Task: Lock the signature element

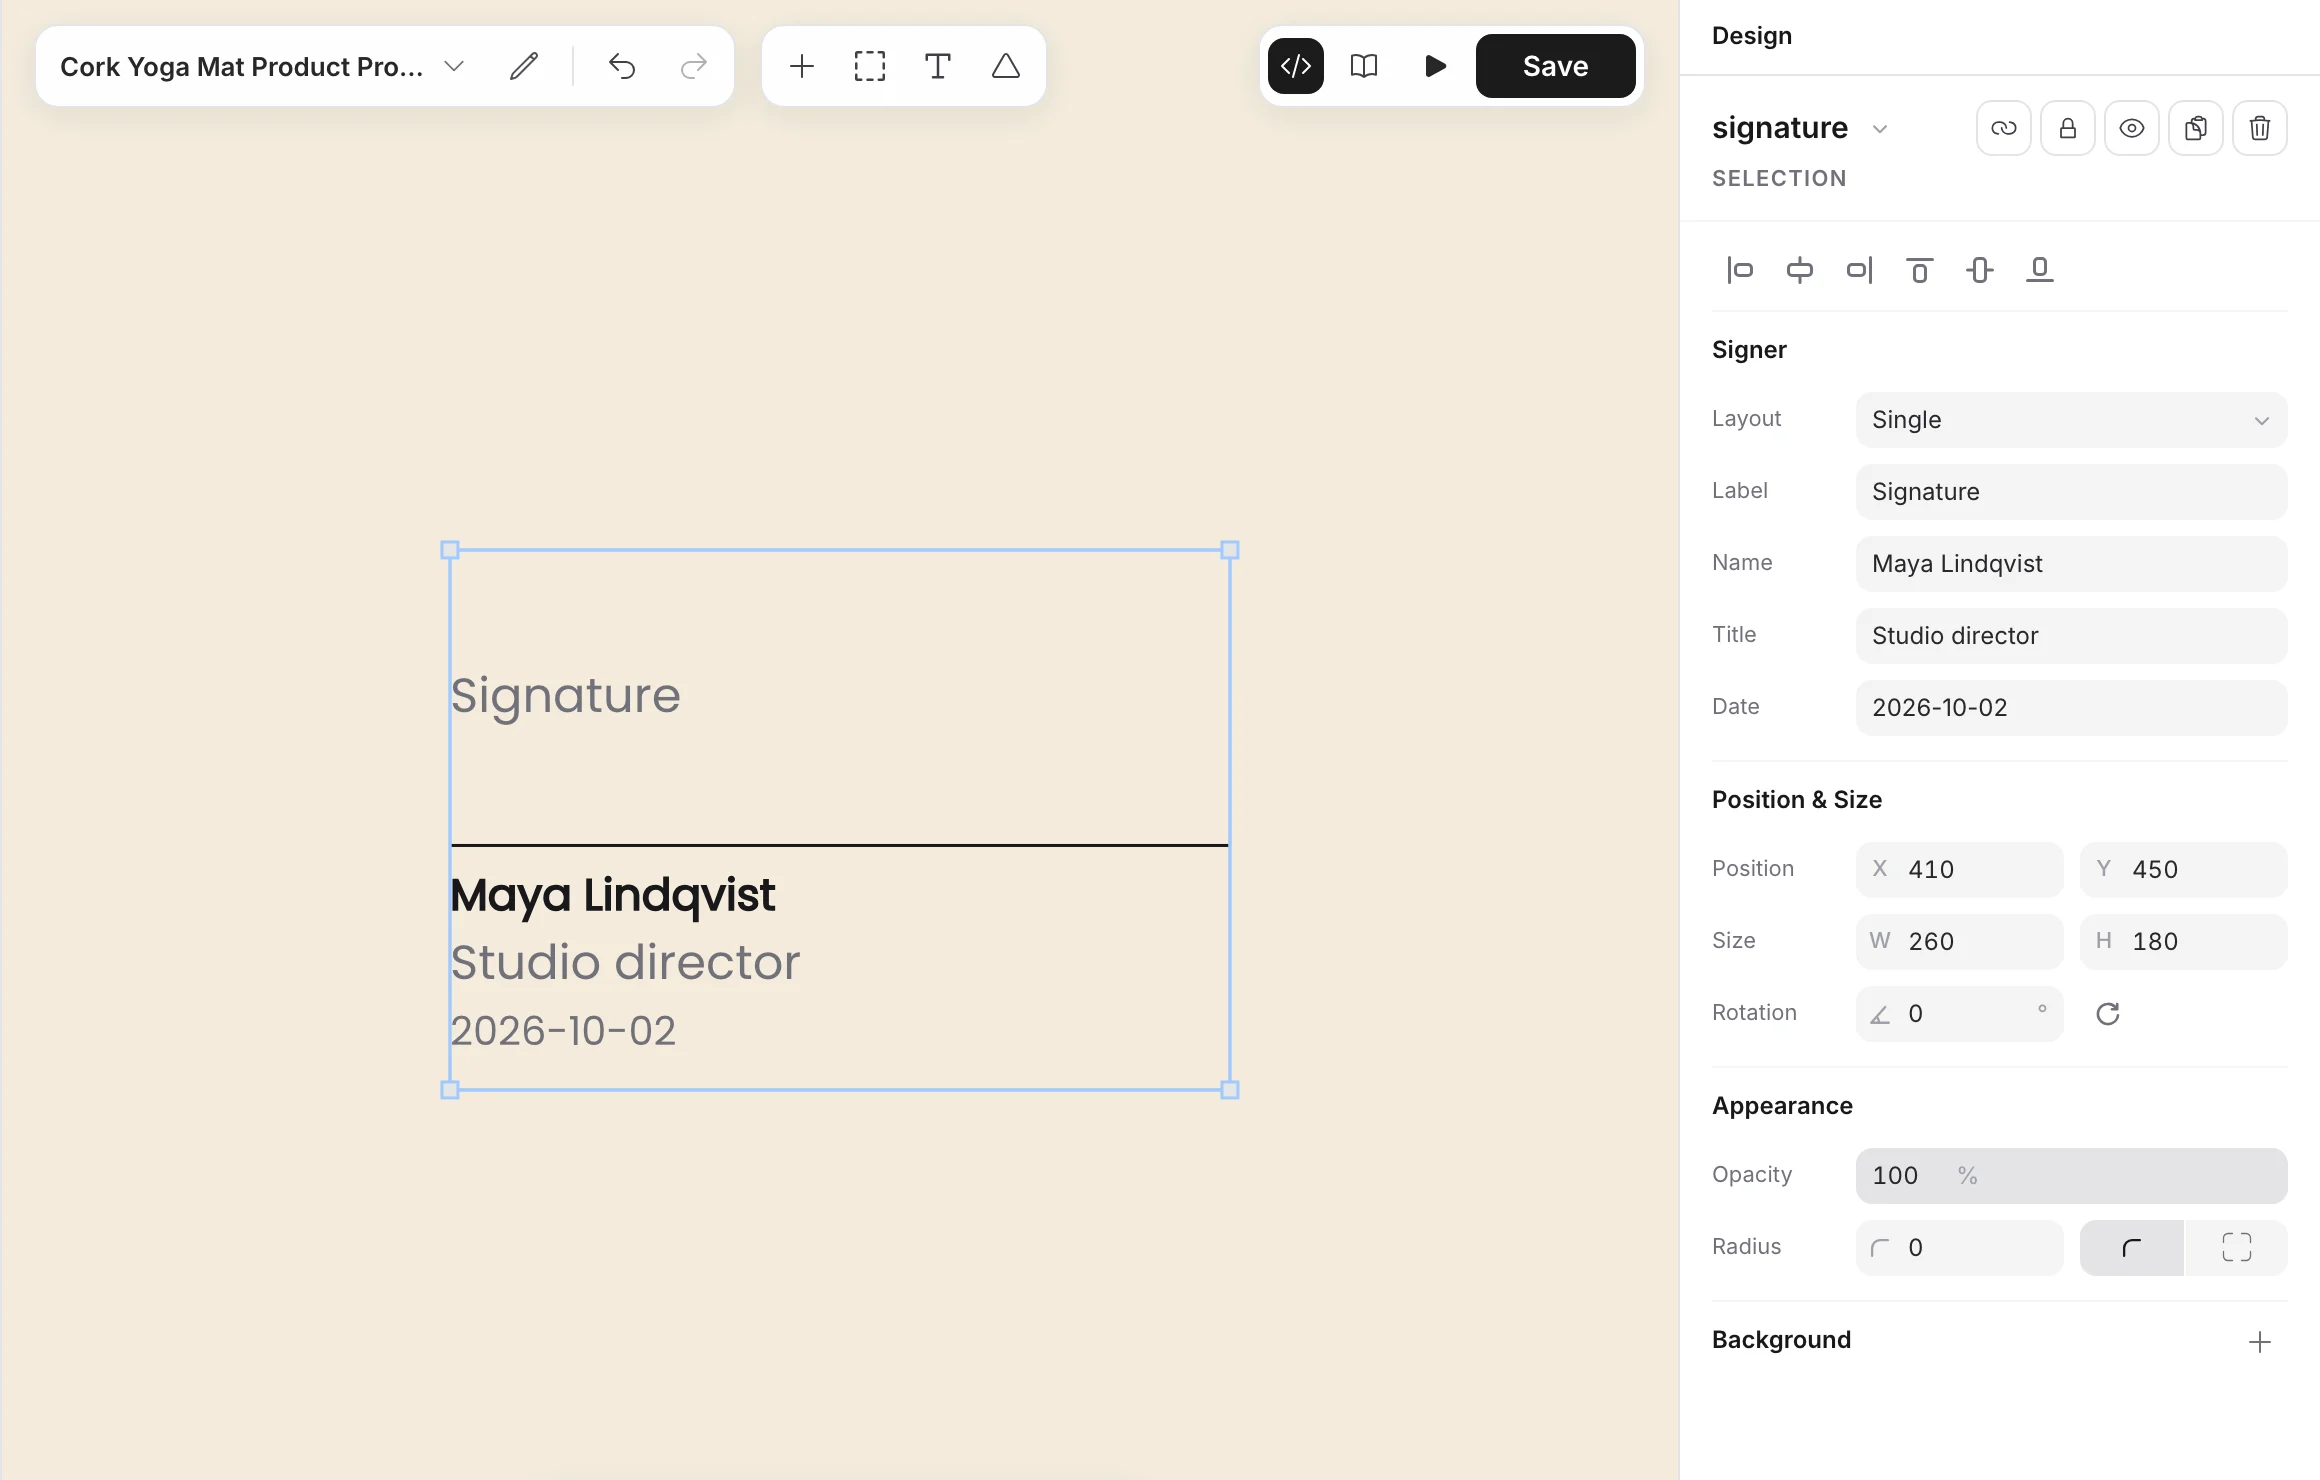Action: click(2068, 128)
